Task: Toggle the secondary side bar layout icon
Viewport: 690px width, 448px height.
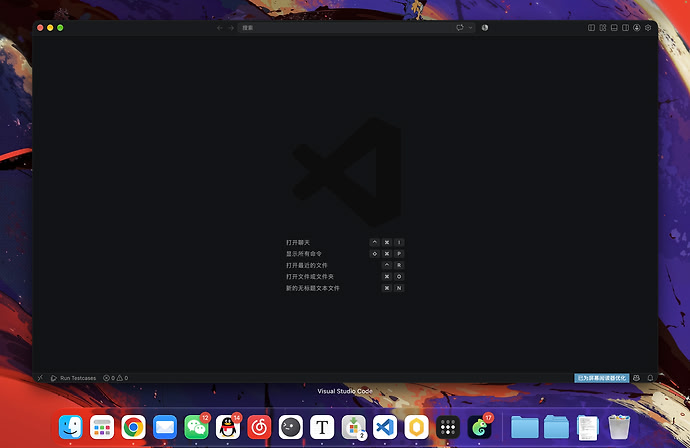Action: tap(625, 28)
